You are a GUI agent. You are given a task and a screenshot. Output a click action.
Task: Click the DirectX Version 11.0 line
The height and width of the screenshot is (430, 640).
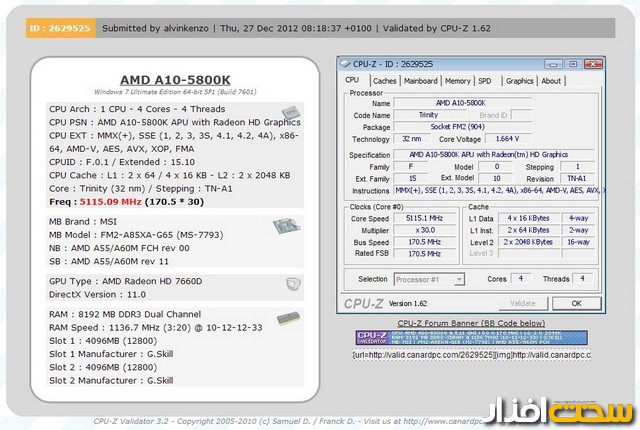97,295
